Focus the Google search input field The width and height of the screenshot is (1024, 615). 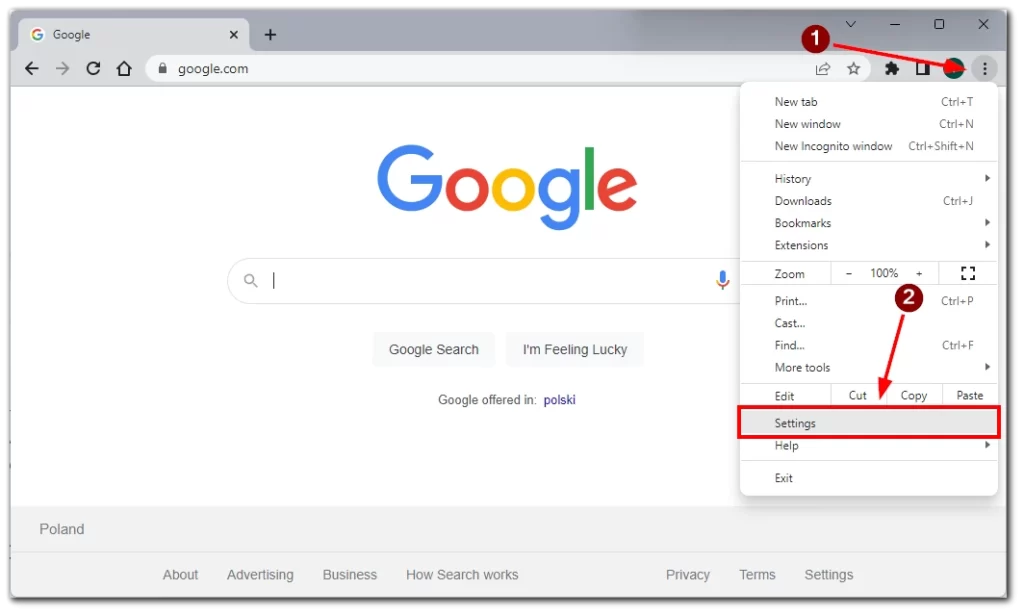coord(483,281)
